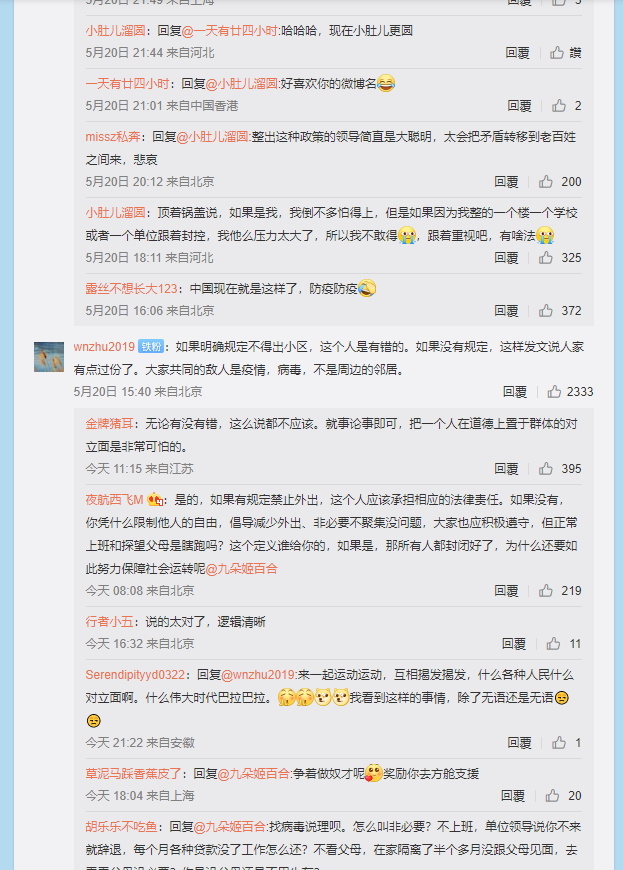Image resolution: width=623 pixels, height=870 pixels.
Task: Reply to 金牌猪耳's comment
Action: click(506, 469)
